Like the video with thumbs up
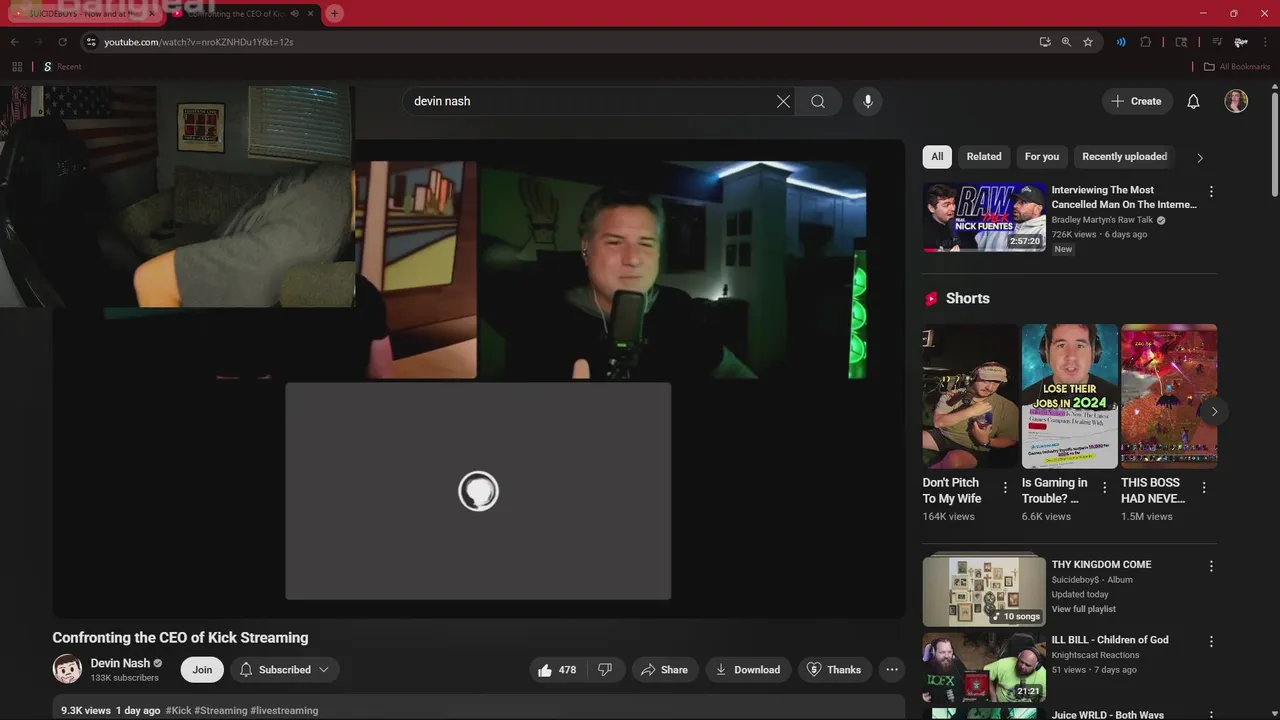Image resolution: width=1280 pixels, height=720 pixels. click(x=557, y=670)
